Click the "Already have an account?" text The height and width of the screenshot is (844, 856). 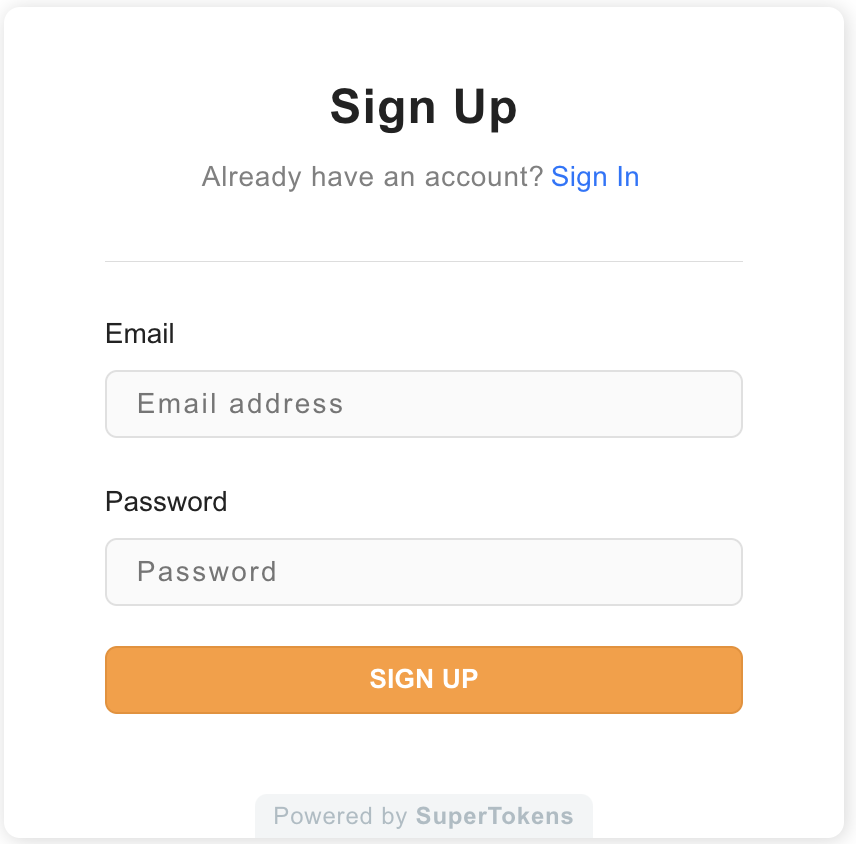point(372,177)
